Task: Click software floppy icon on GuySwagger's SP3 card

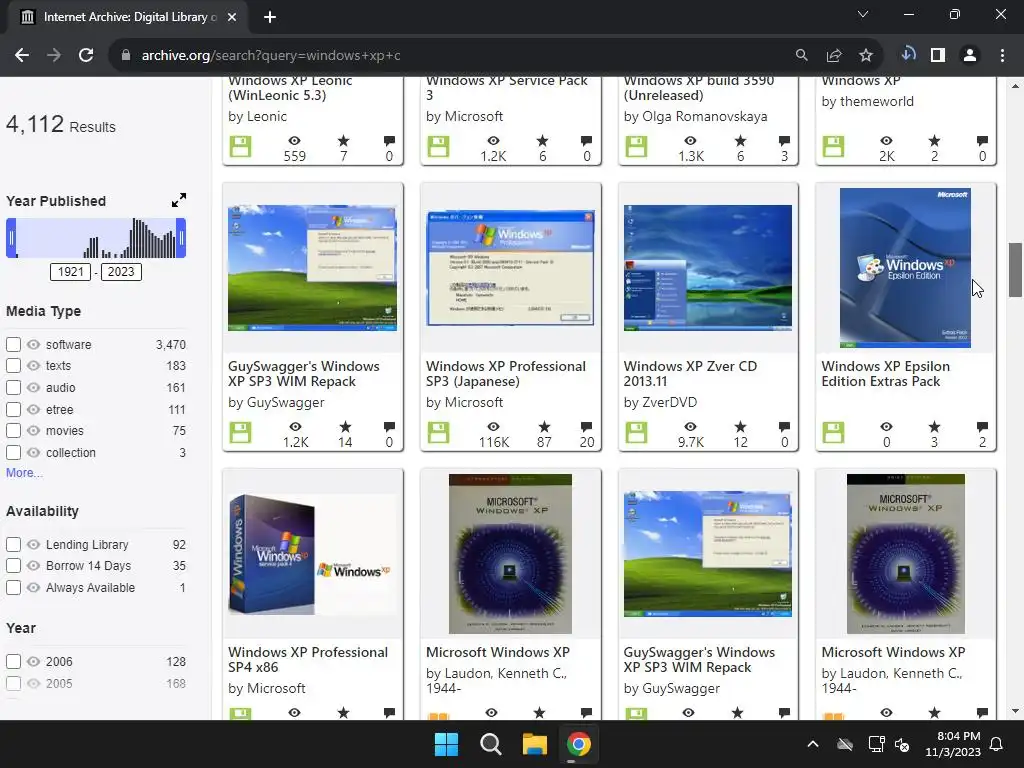Action: (x=240, y=432)
